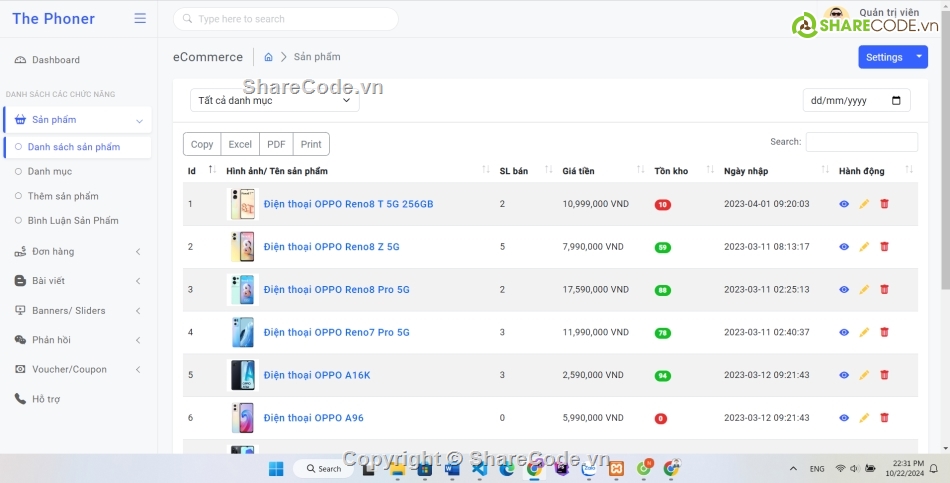Image resolution: width=950 pixels, height=483 pixels.
Task: Delete OPPO Reno7 Pro 5G trash icon
Action: 884,332
